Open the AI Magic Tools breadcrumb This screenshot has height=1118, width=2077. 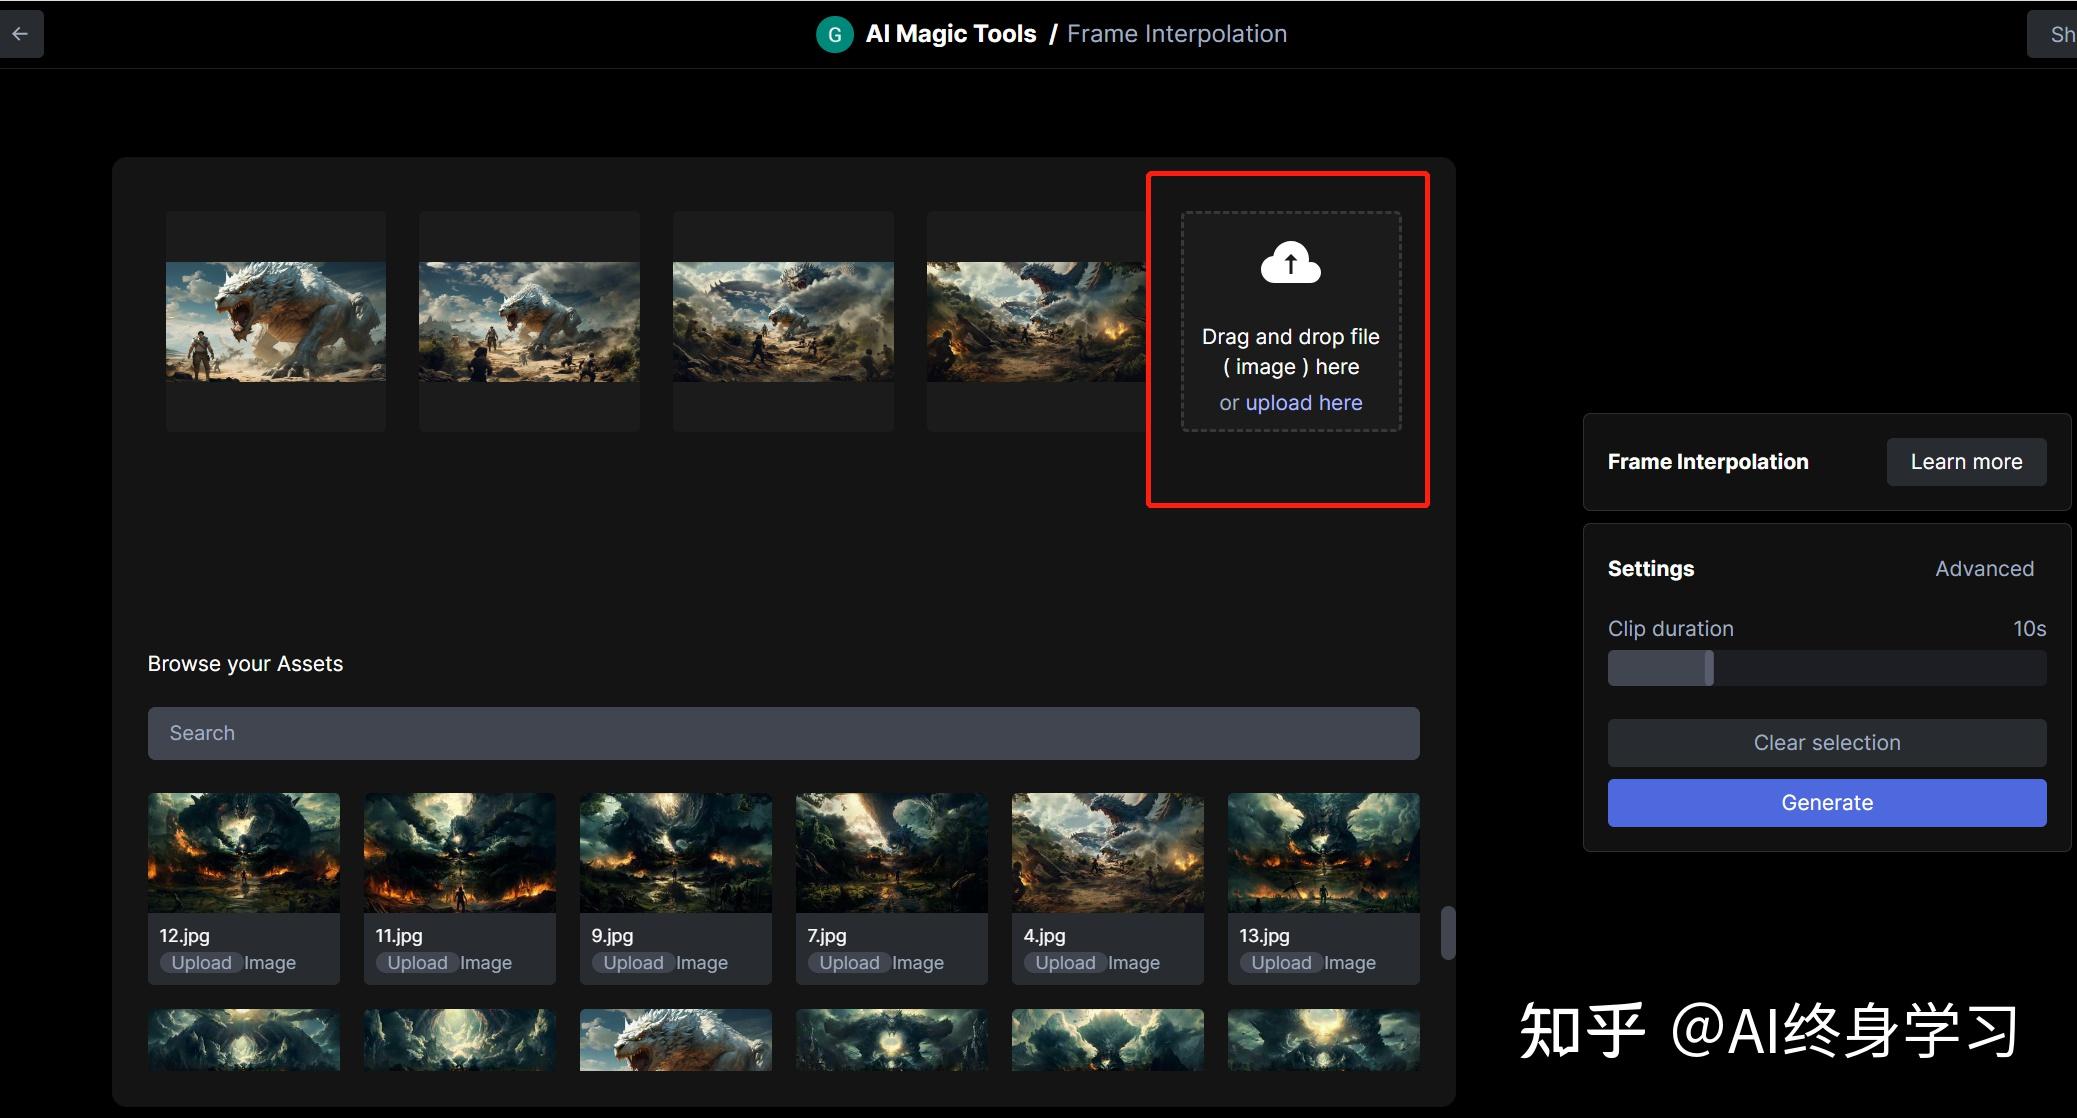pyautogui.click(x=950, y=34)
